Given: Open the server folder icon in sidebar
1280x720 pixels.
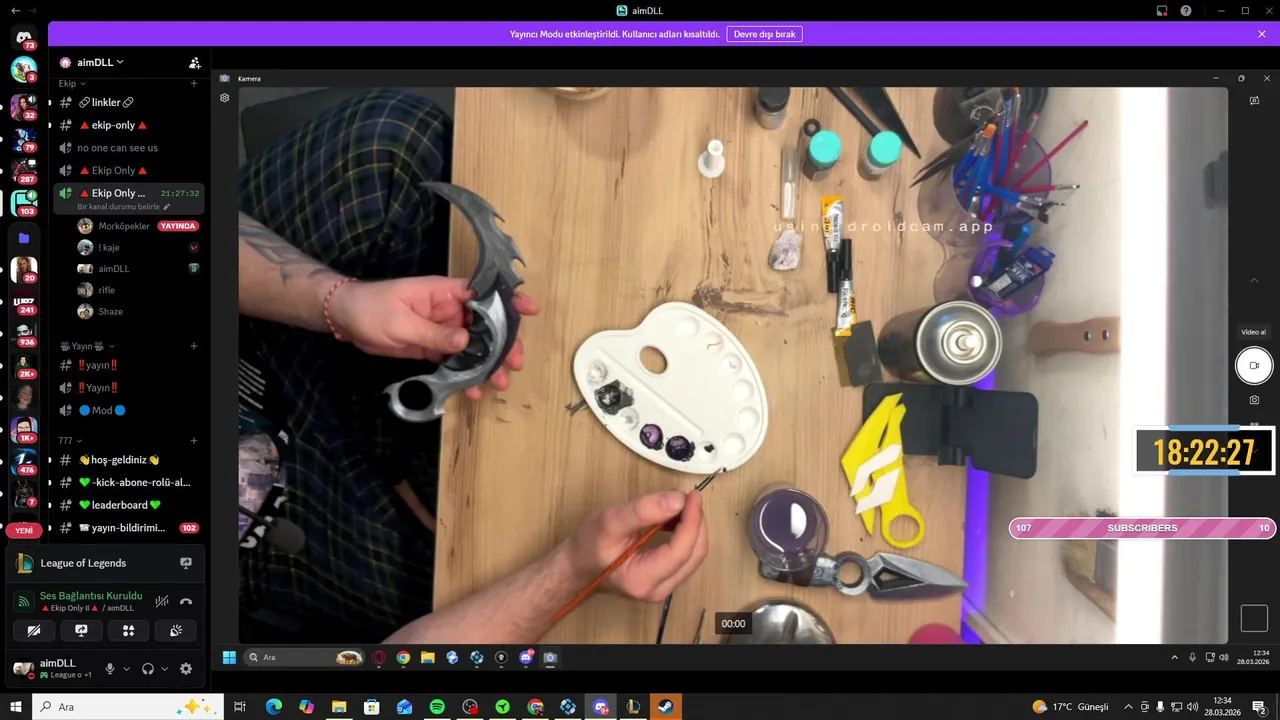Looking at the screenshot, I should pyautogui.click(x=24, y=238).
